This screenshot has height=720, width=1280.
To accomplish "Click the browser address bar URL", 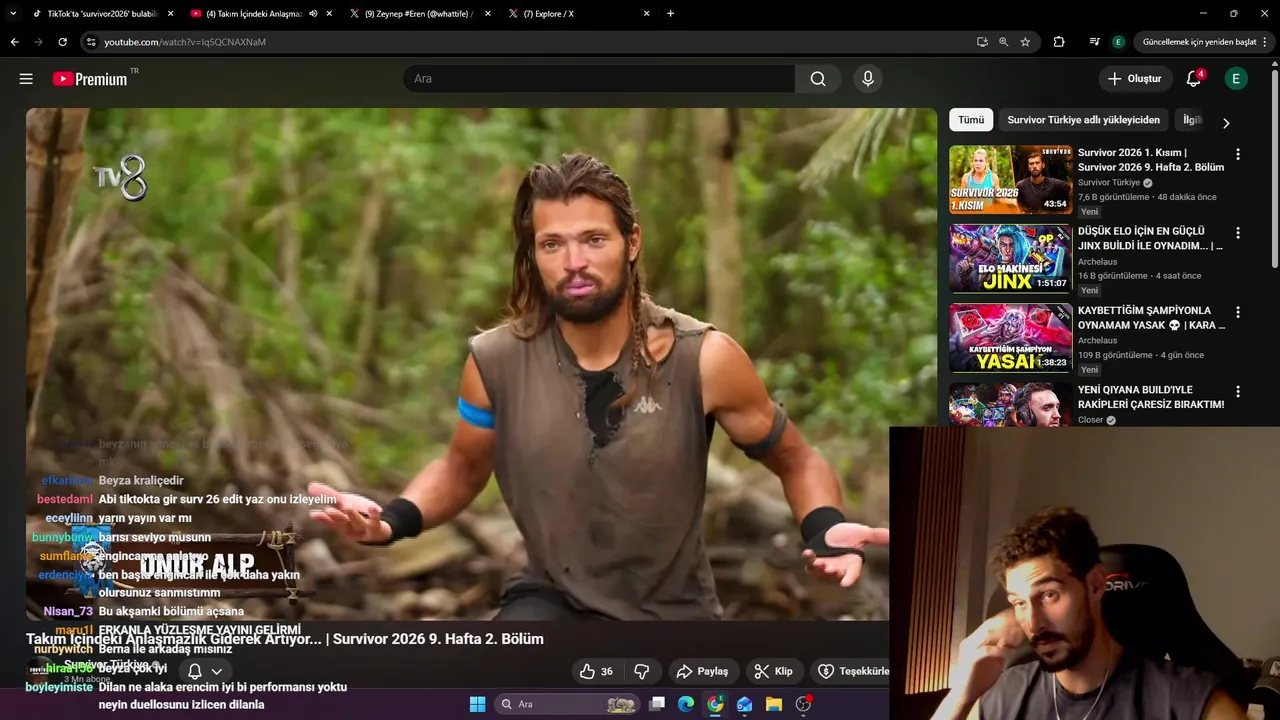I will point(185,42).
